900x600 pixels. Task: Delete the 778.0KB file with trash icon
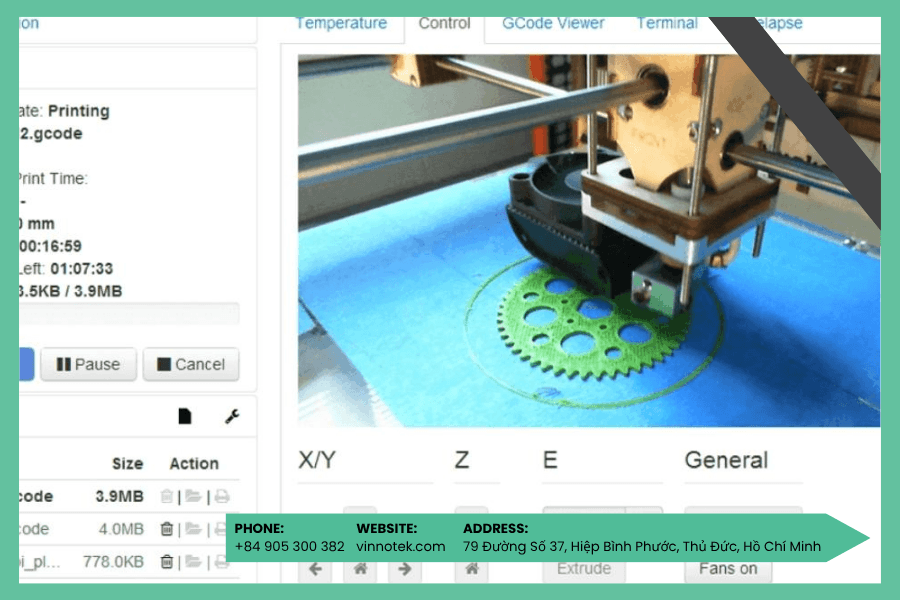(166, 562)
